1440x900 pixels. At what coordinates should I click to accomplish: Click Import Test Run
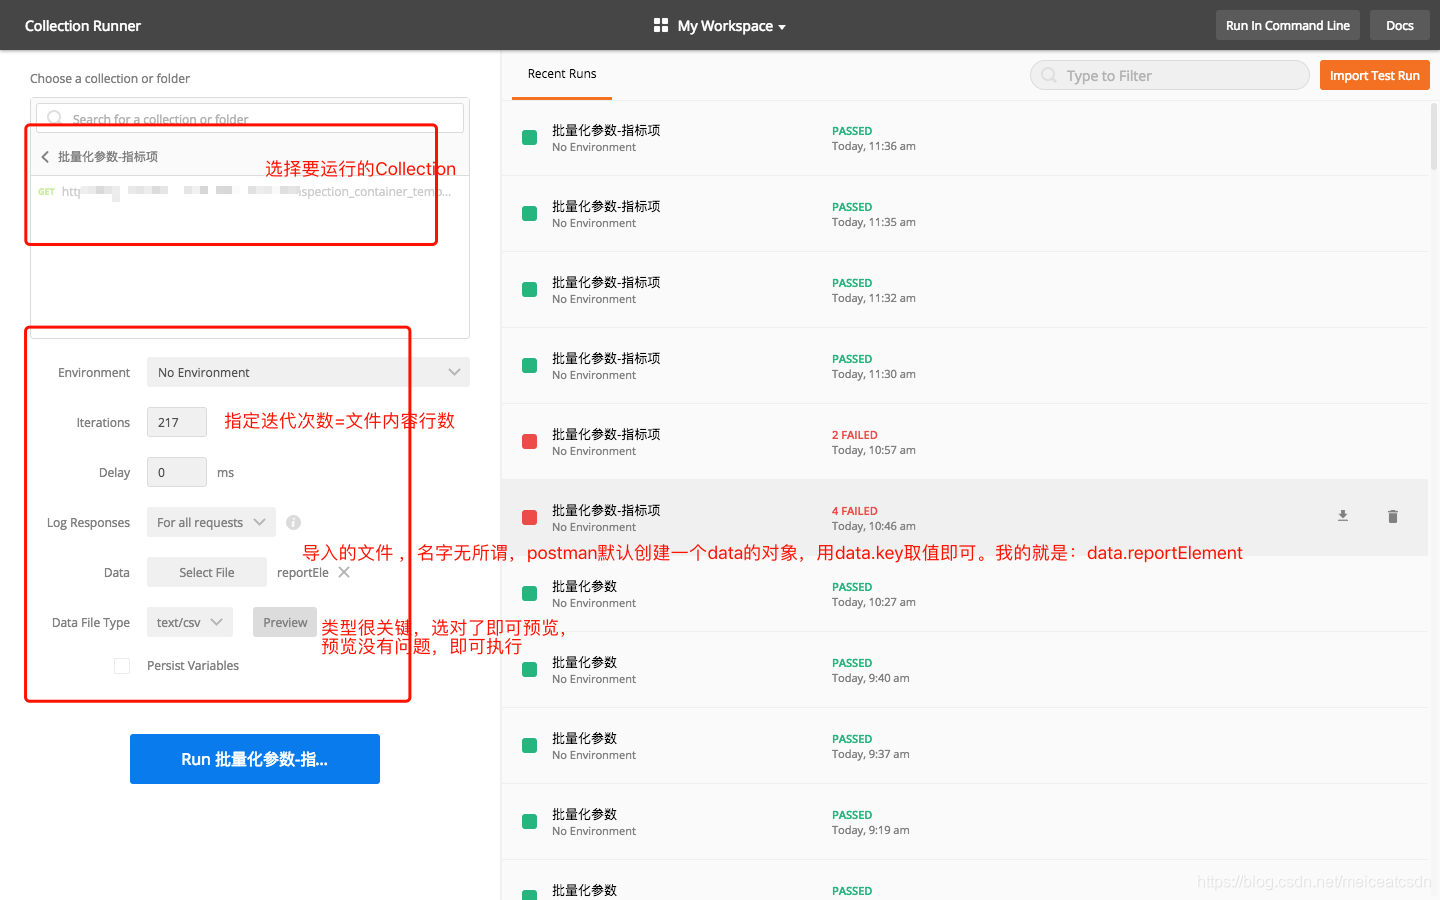pyautogui.click(x=1374, y=74)
